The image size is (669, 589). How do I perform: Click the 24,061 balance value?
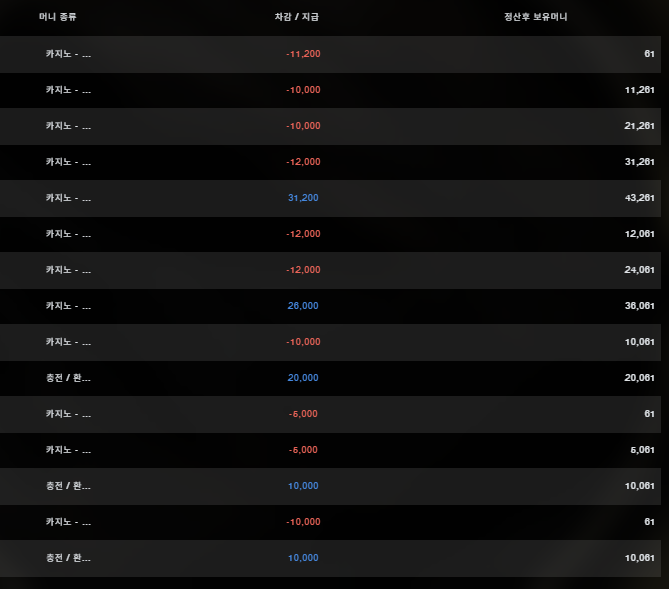638,270
